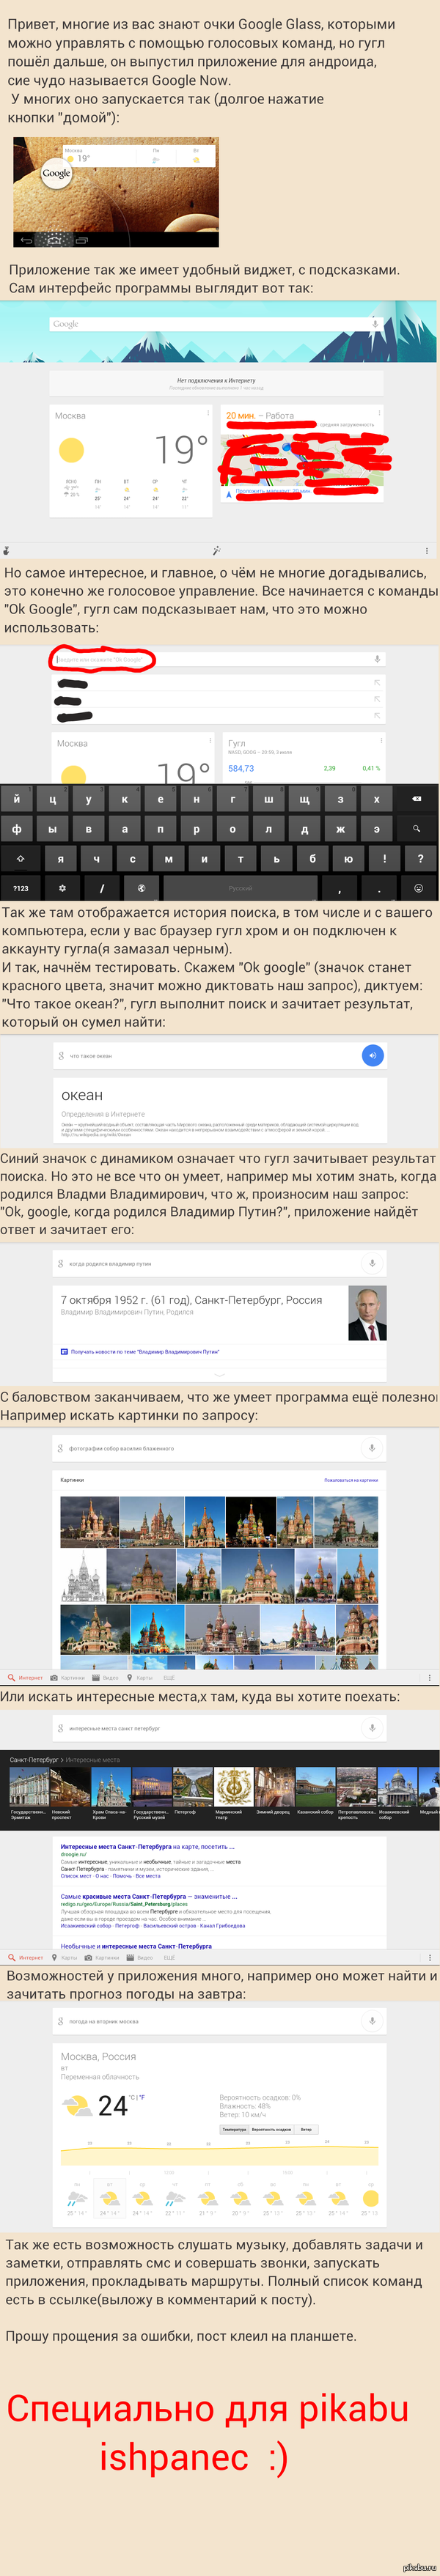This screenshot has width=440, height=2576.
Task: Switch to symbols with the ?123 key
Action: pyautogui.click(x=20, y=887)
